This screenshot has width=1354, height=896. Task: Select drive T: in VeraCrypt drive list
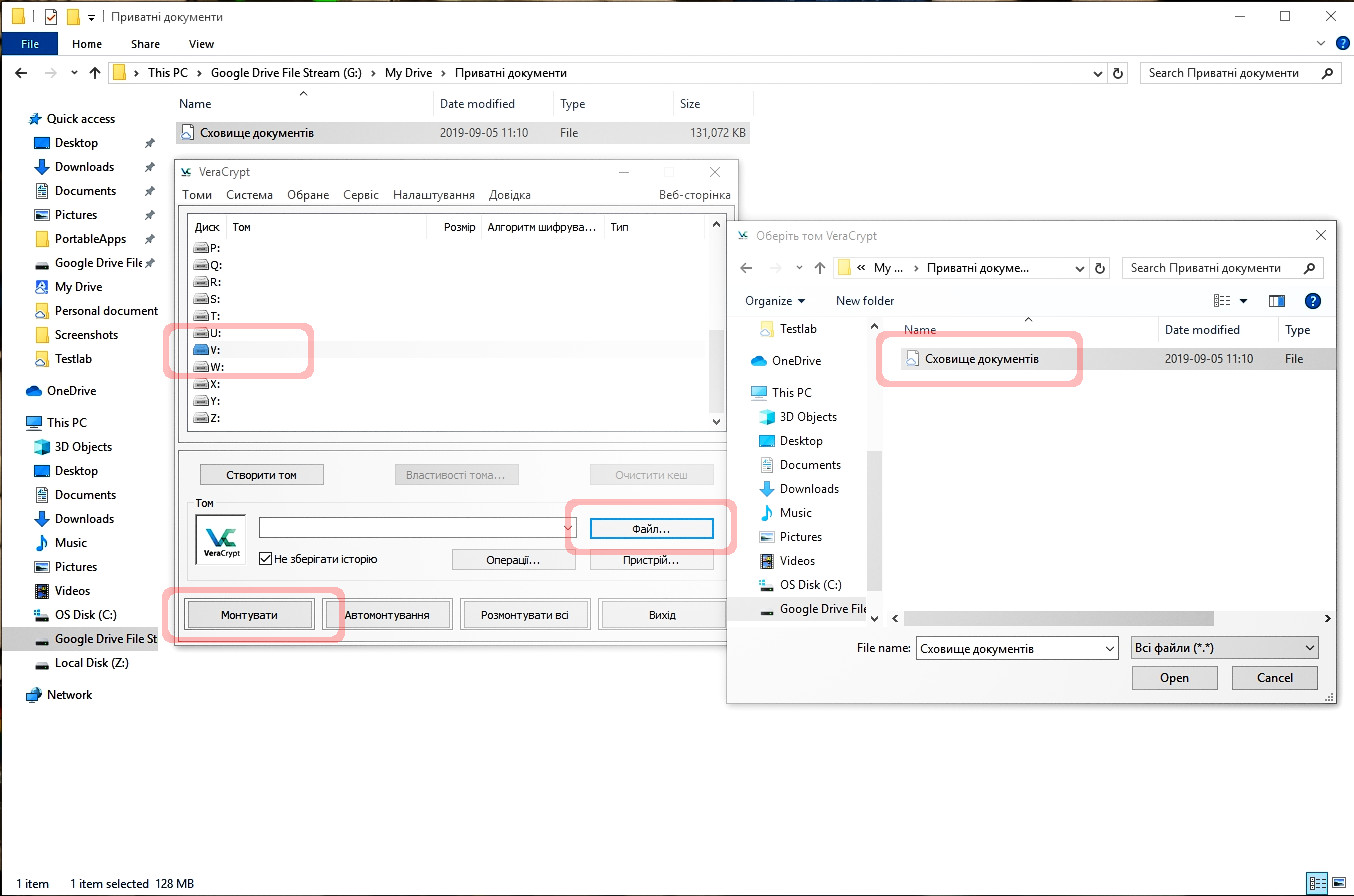(207, 316)
